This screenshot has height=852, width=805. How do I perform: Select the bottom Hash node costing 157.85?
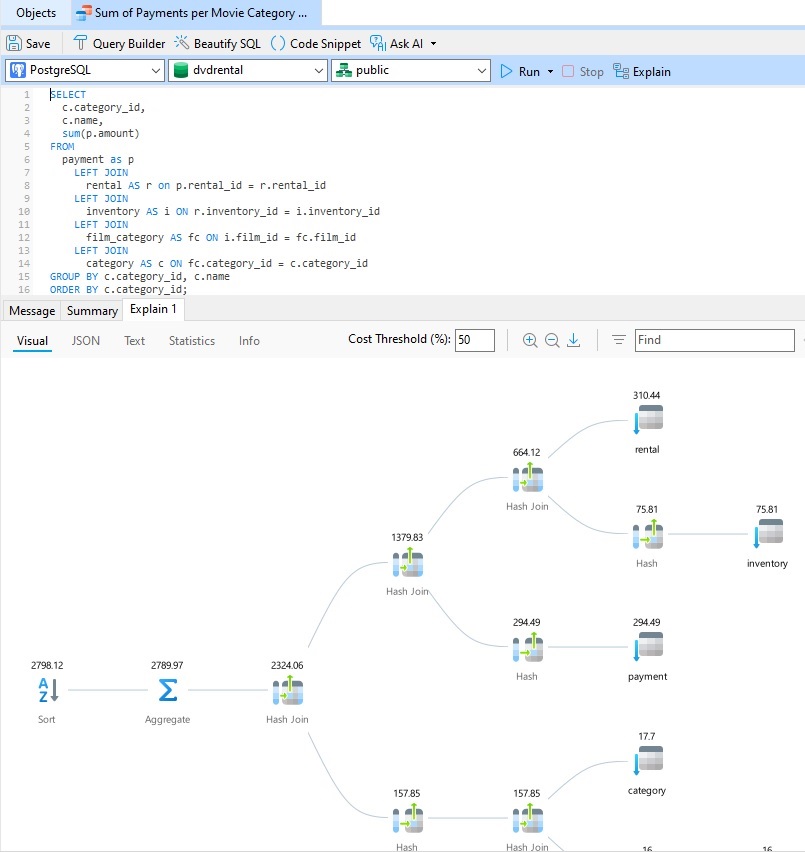coord(407,819)
